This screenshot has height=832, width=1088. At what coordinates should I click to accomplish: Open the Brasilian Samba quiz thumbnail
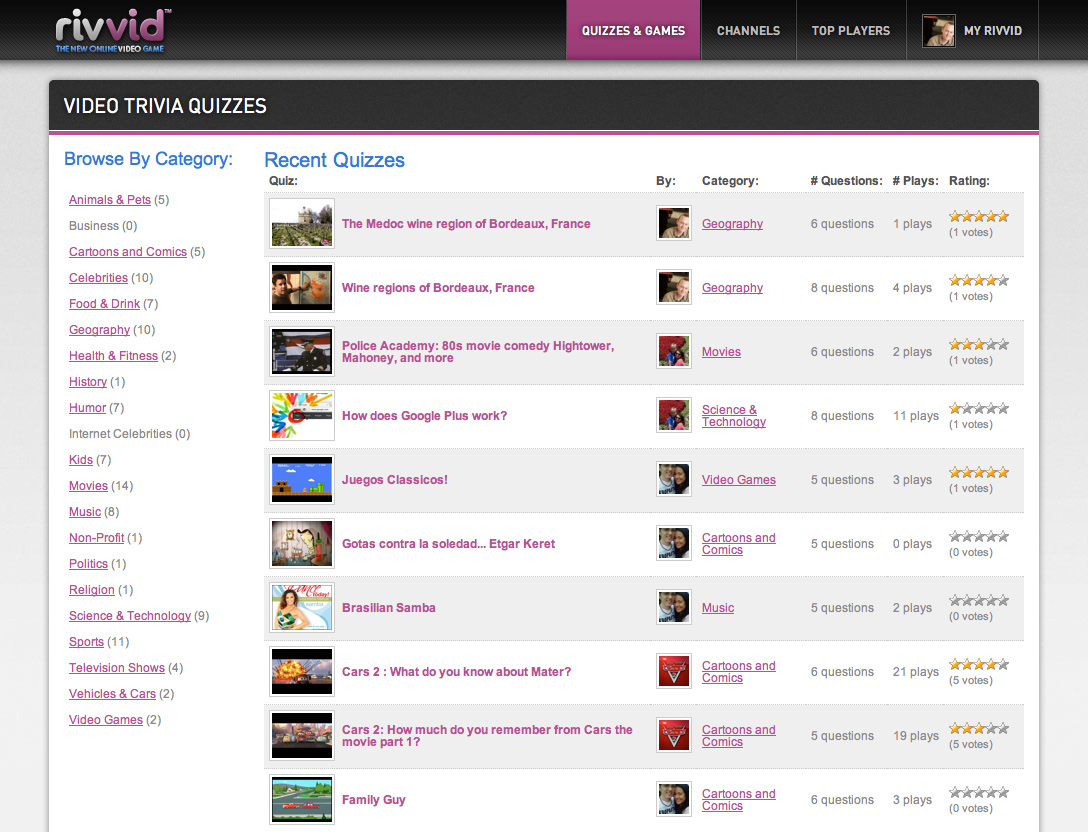point(302,608)
